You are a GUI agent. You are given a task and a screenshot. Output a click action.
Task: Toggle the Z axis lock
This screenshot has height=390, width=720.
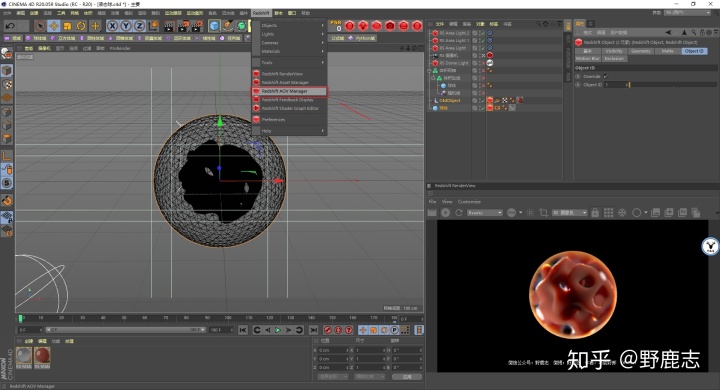click(x=139, y=26)
